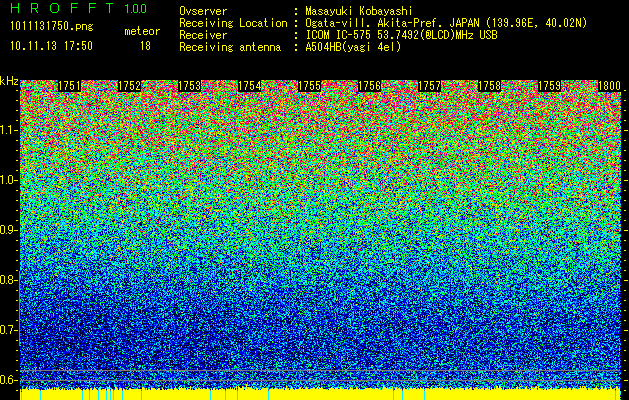The image size is (629, 400).
Task: Select the 1756 time marker
Action: point(369,86)
